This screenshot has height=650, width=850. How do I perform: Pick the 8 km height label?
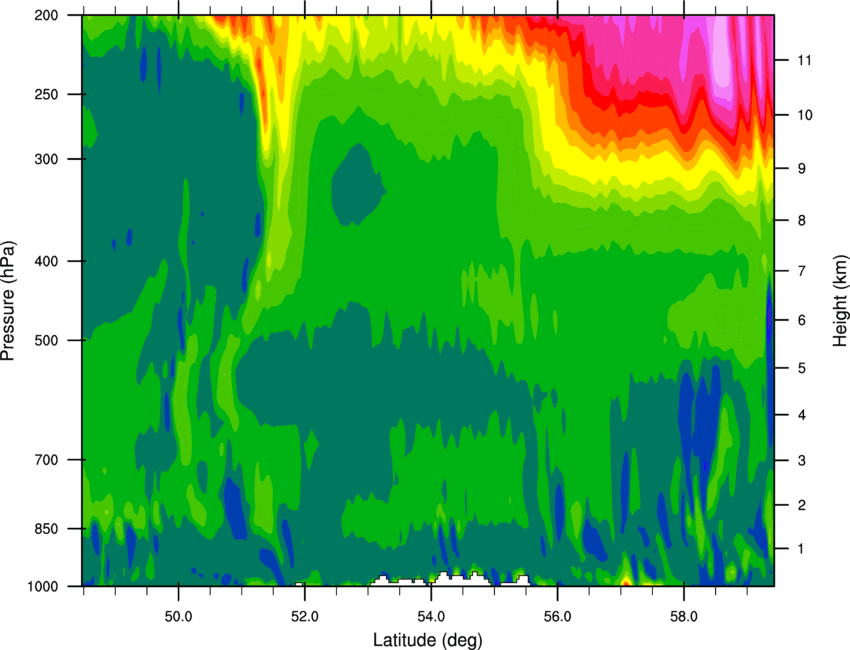point(801,220)
